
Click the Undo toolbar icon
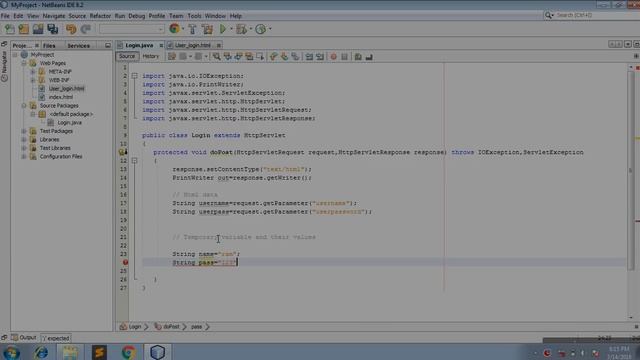[x=71, y=29]
